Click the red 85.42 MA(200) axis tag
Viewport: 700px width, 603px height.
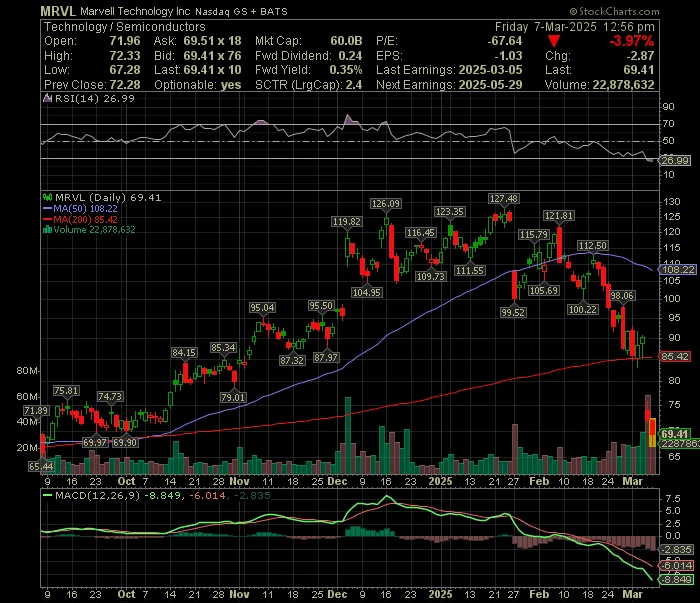674,357
